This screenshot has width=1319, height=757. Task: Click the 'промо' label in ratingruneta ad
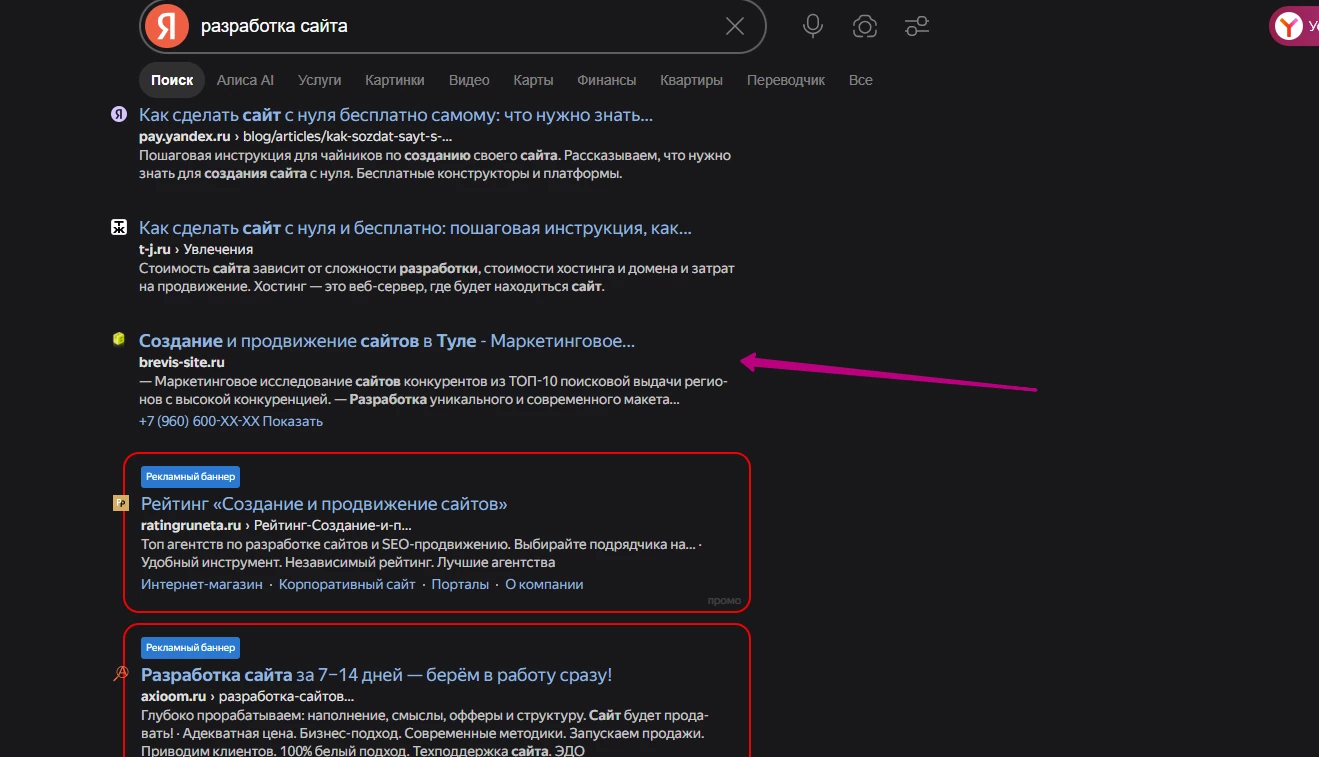point(724,600)
